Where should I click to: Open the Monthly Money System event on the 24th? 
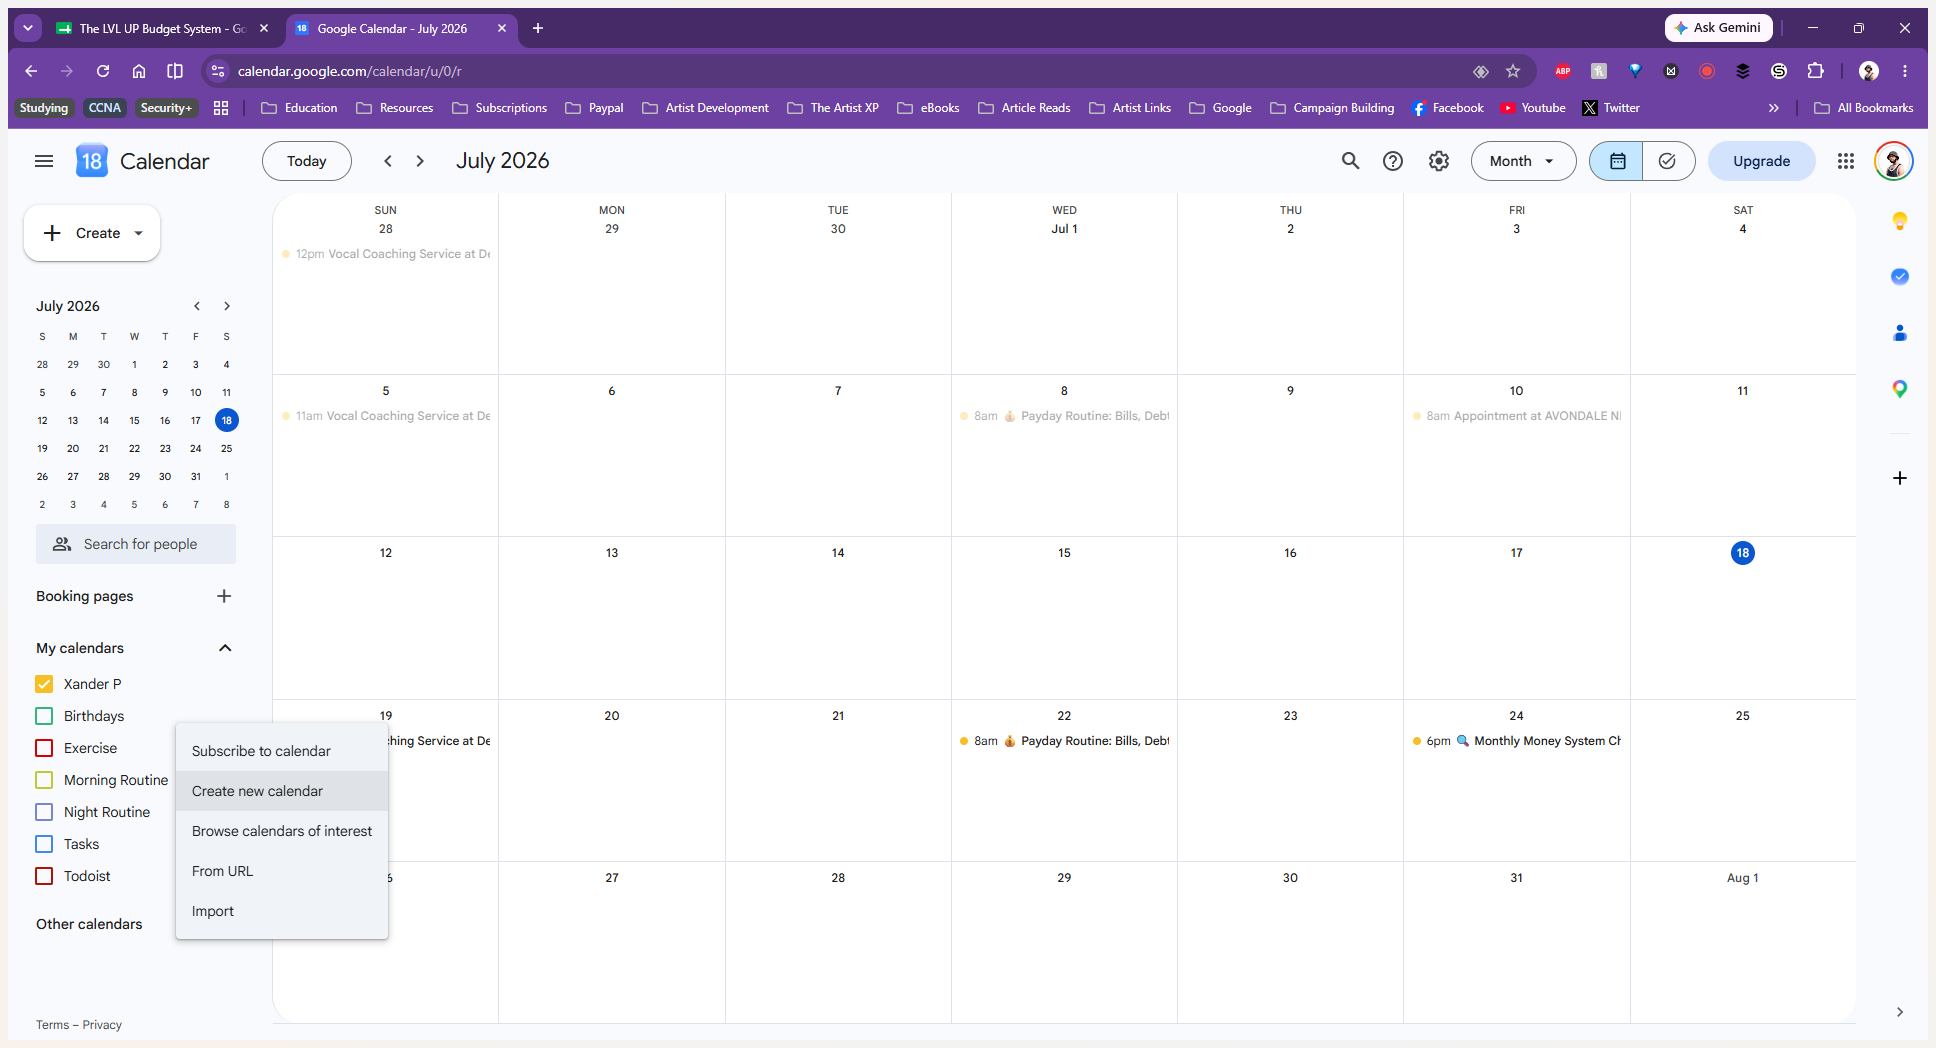coord(1516,741)
